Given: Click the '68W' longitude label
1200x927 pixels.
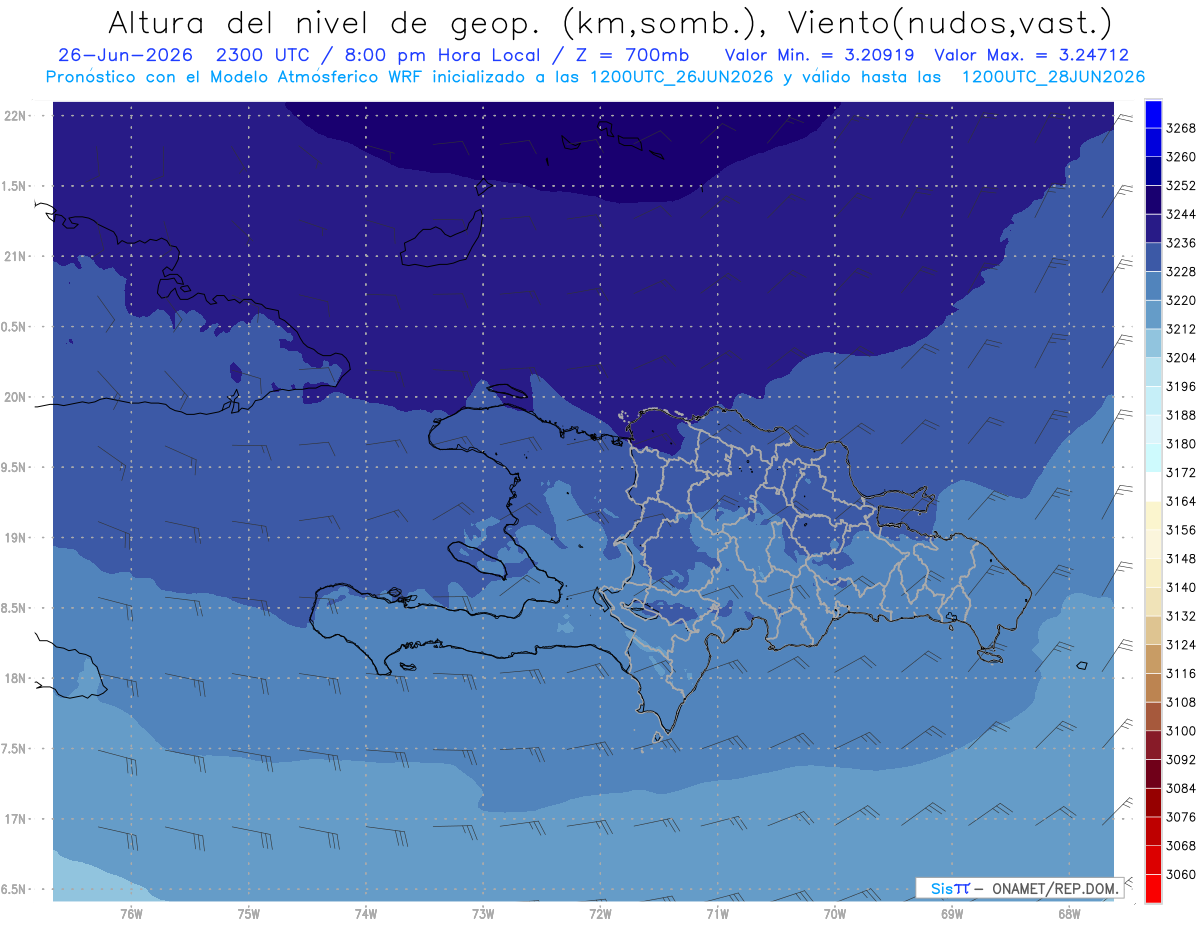Looking at the screenshot, I should click(1069, 914).
